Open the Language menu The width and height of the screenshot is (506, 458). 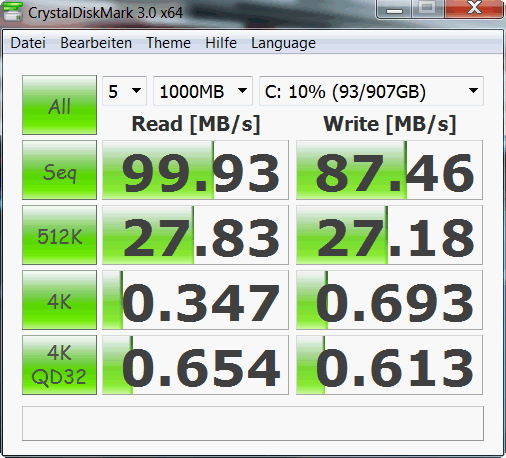(283, 43)
